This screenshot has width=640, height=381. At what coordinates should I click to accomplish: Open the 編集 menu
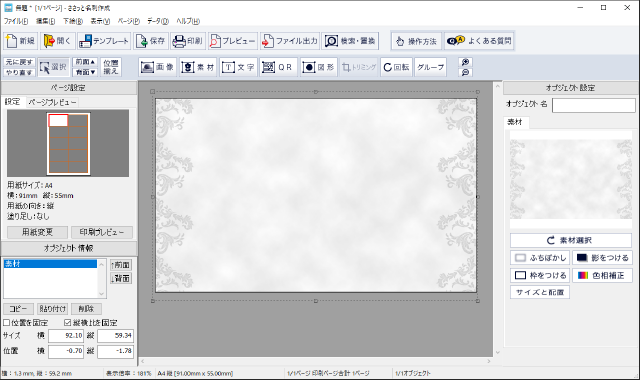click(45, 21)
